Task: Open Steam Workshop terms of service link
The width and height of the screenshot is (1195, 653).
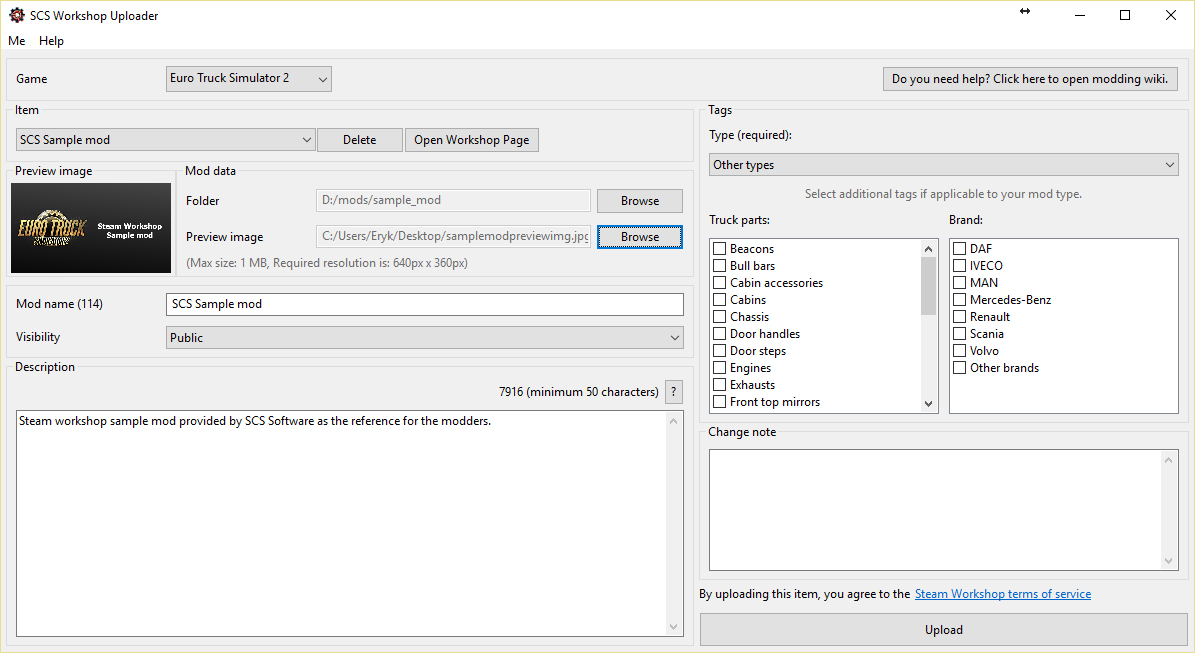Action: (1002, 594)
